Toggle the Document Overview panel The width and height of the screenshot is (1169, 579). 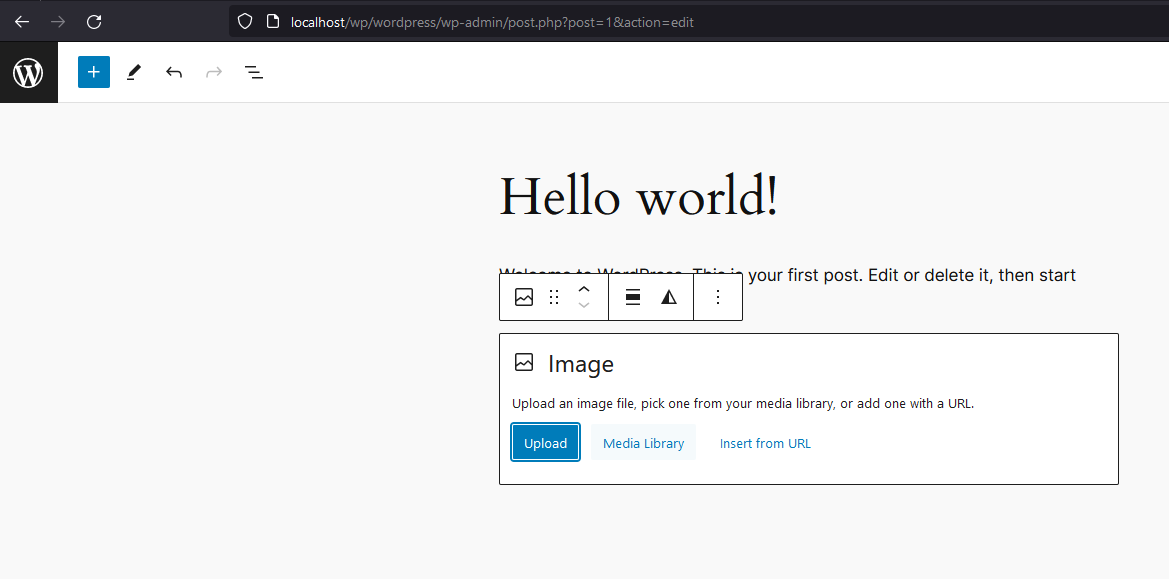point(253,71)
